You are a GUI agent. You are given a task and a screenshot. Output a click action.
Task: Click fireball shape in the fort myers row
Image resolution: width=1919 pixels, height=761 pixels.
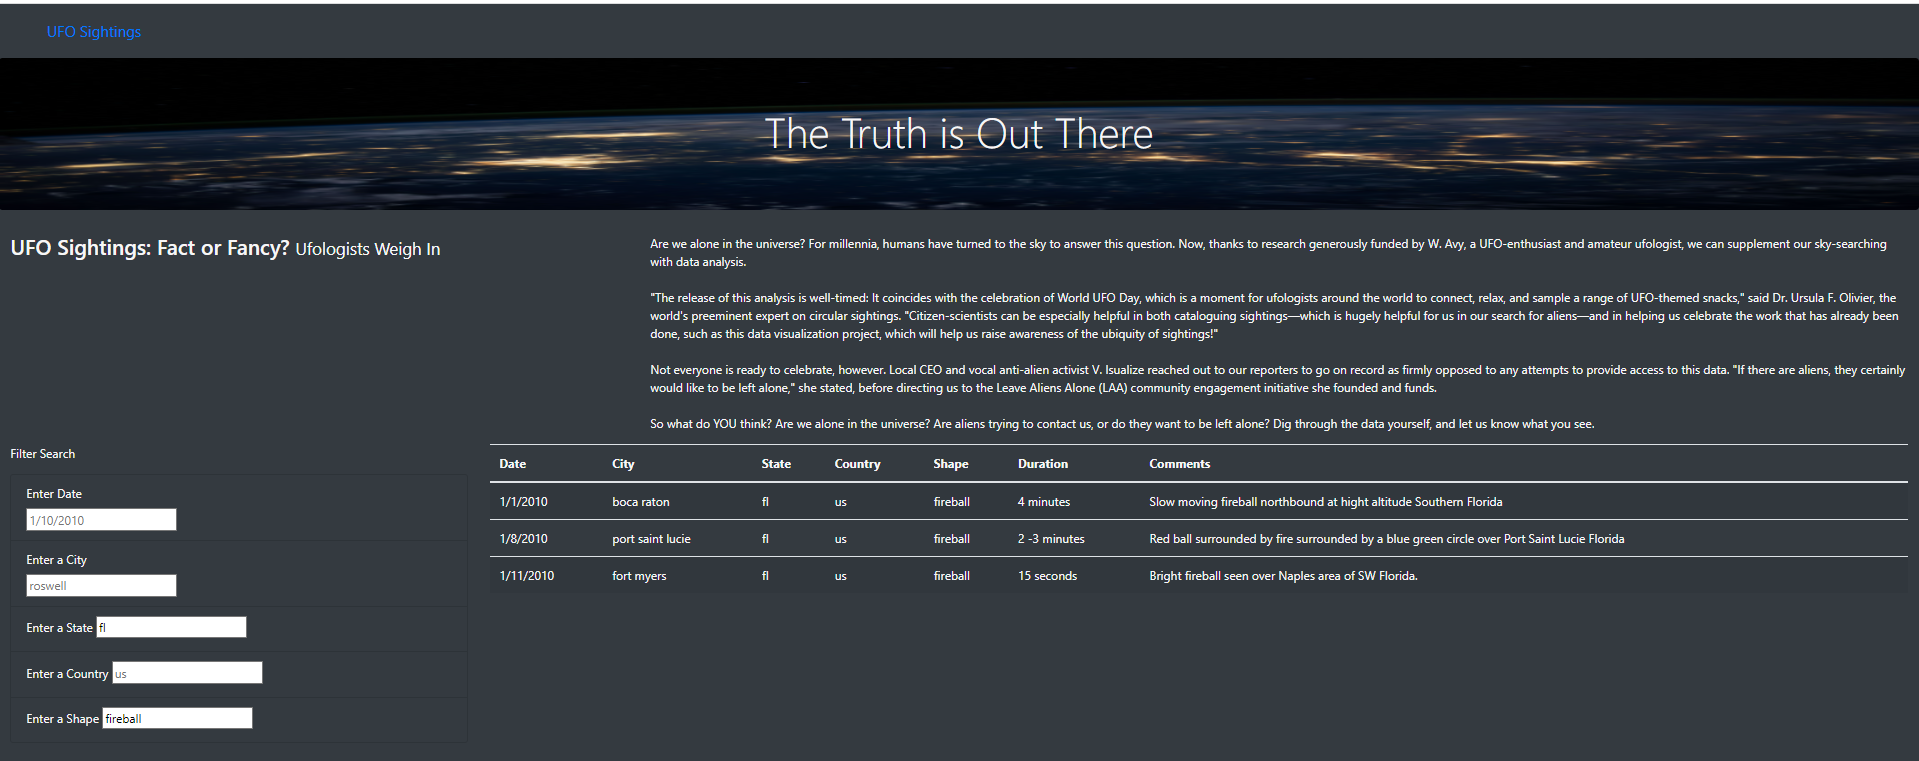click(951, 576)
